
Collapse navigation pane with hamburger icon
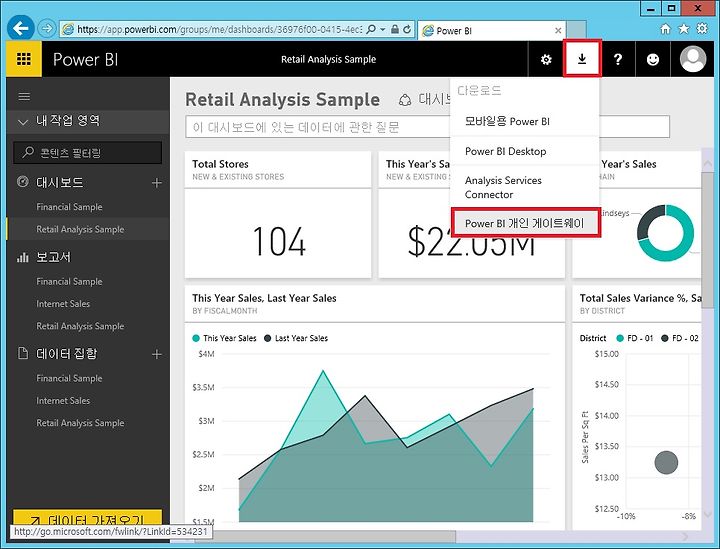point(24,96)
